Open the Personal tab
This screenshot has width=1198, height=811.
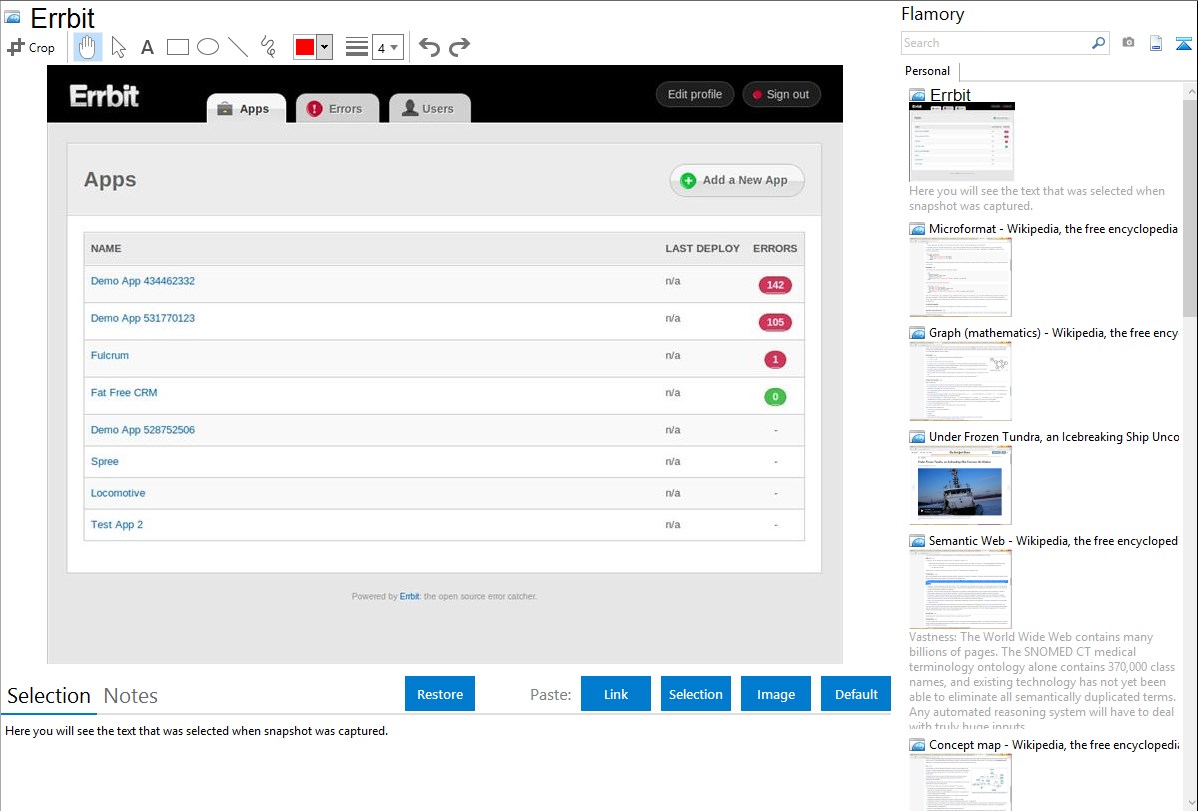(927, 71)
